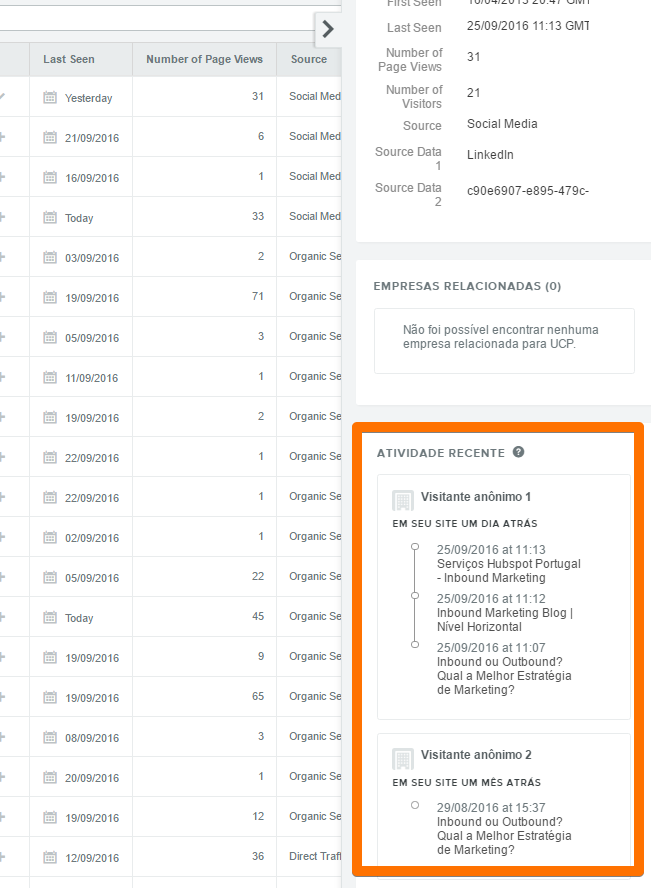
Task: Click the calendar icon beside 12/09/2016
Action: point(50,858)
